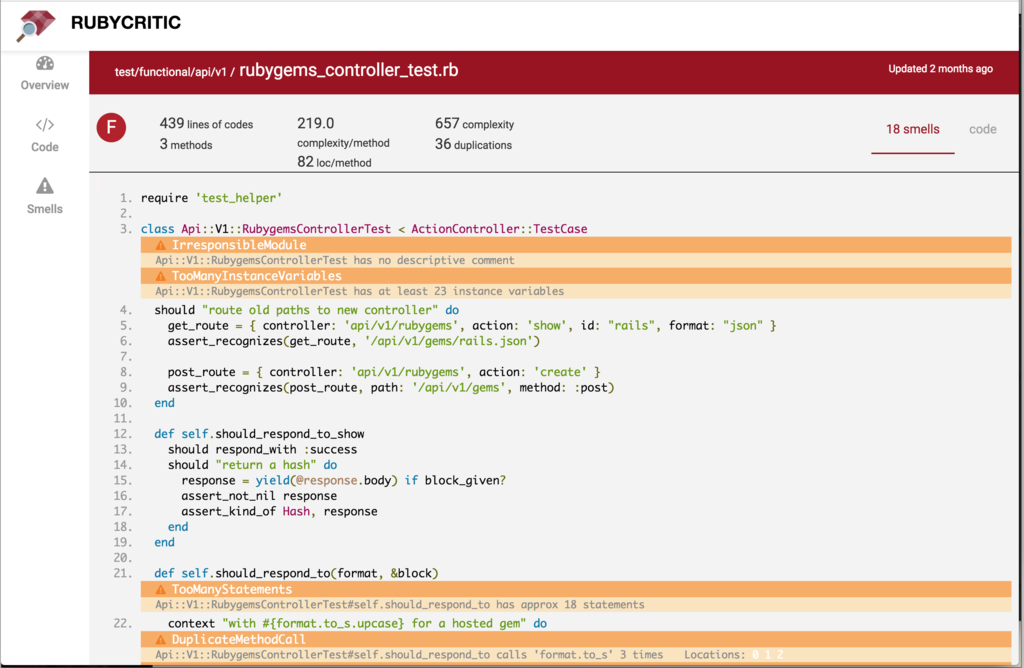Viewport: 1024px width, 668px height.
Task: Select the Code sidebar label
Action: pyautogui.click(x=44, y=147)
